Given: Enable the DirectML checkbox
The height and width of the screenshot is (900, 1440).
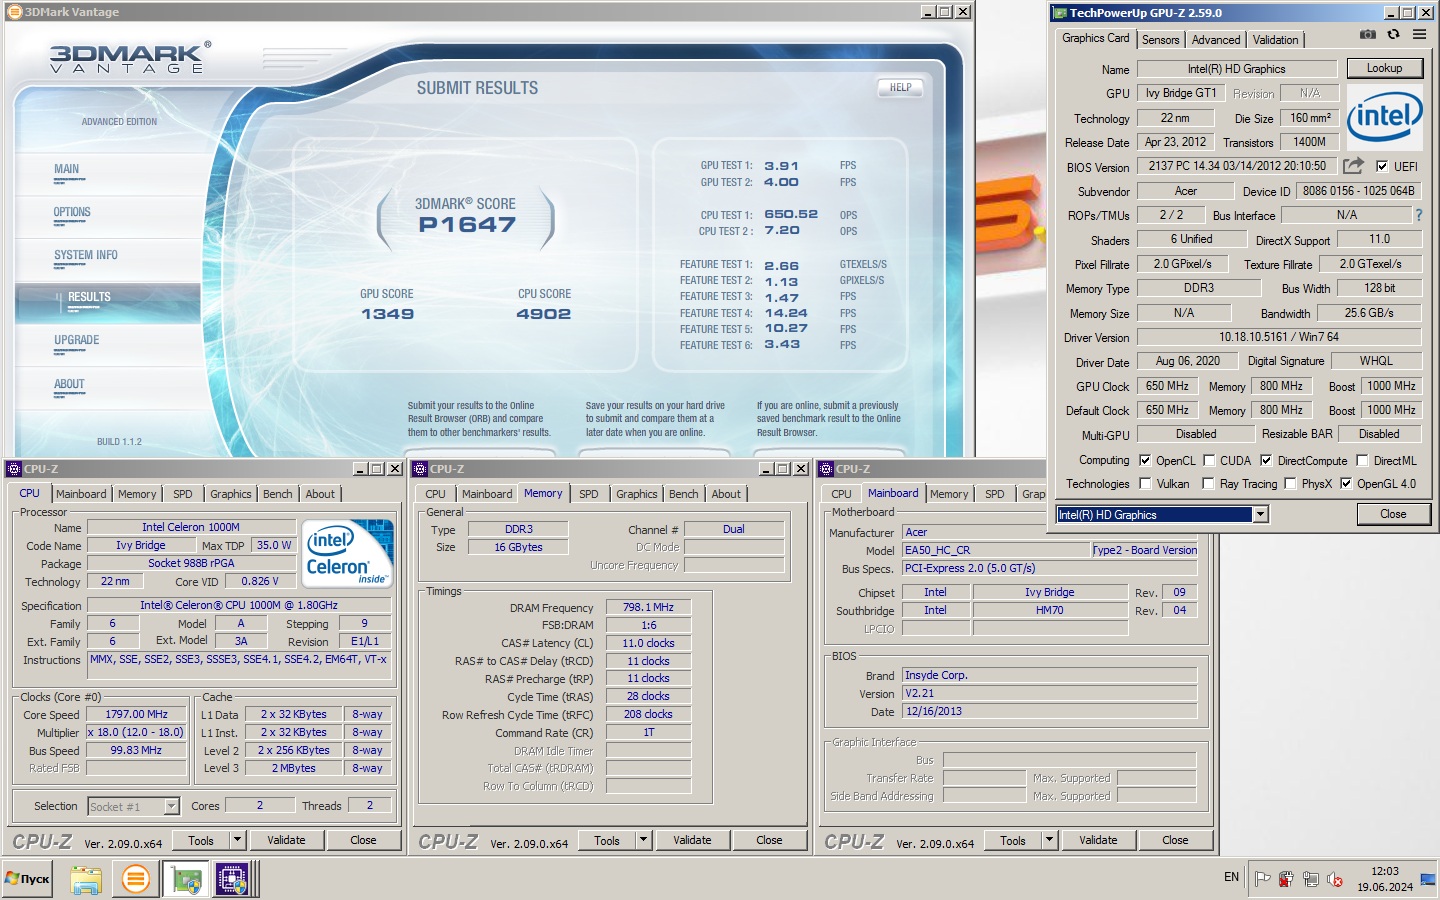Looking at the screenshot, I should point(1362,461).
